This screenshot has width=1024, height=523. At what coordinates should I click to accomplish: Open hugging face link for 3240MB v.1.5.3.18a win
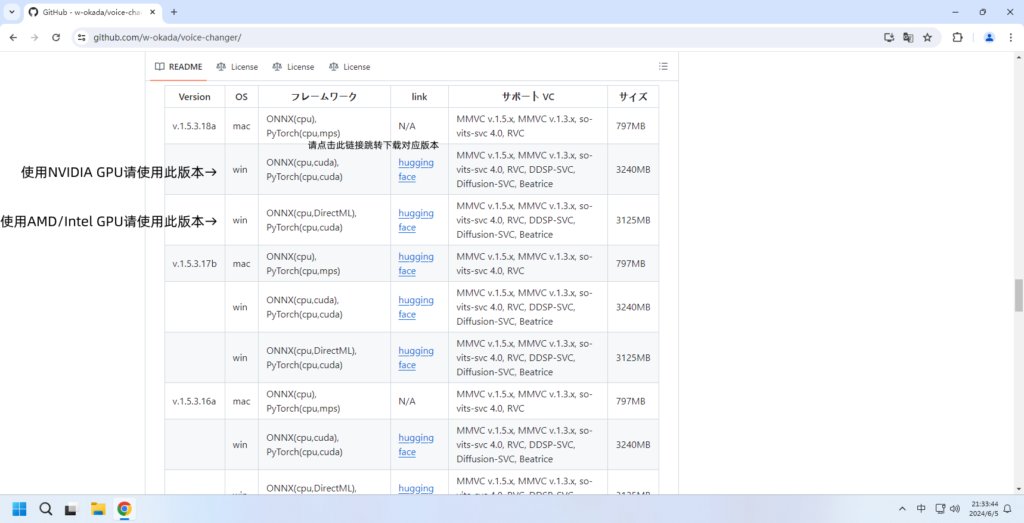pyautogui.click(x=416, y=170)
